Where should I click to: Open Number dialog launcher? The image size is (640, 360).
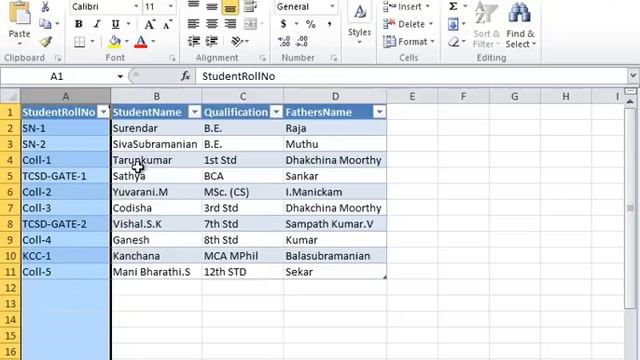pos(334,59)
